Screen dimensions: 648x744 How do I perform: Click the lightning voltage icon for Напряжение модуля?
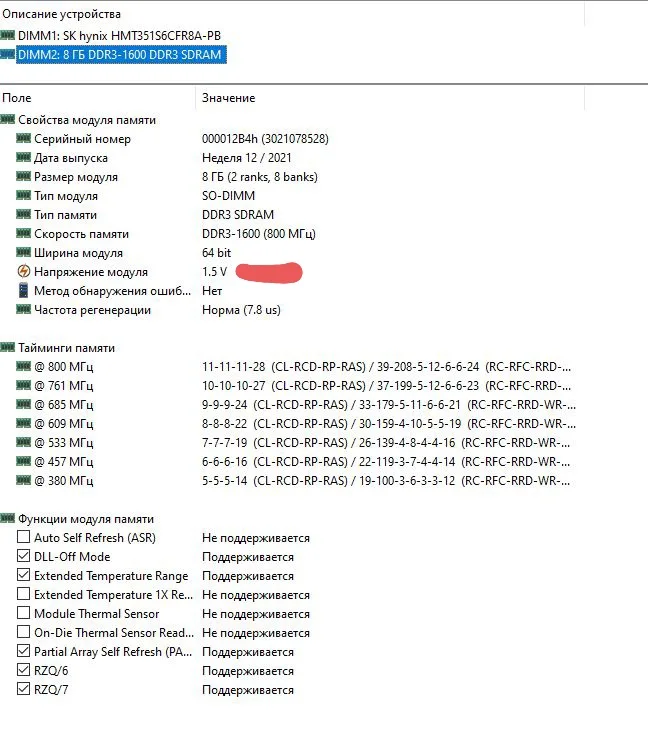(x=23, y=271)
